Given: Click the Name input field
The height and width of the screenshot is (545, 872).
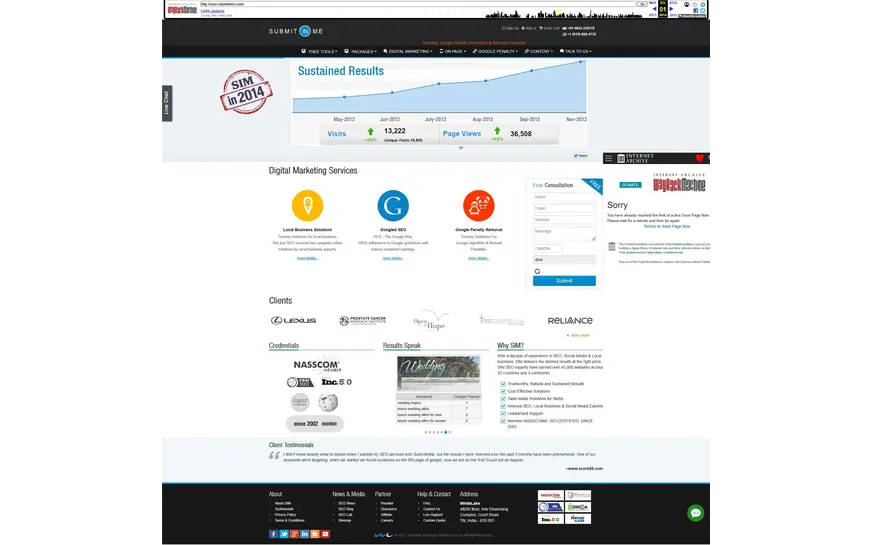Looking at the screenshot, I should (564, 197).
